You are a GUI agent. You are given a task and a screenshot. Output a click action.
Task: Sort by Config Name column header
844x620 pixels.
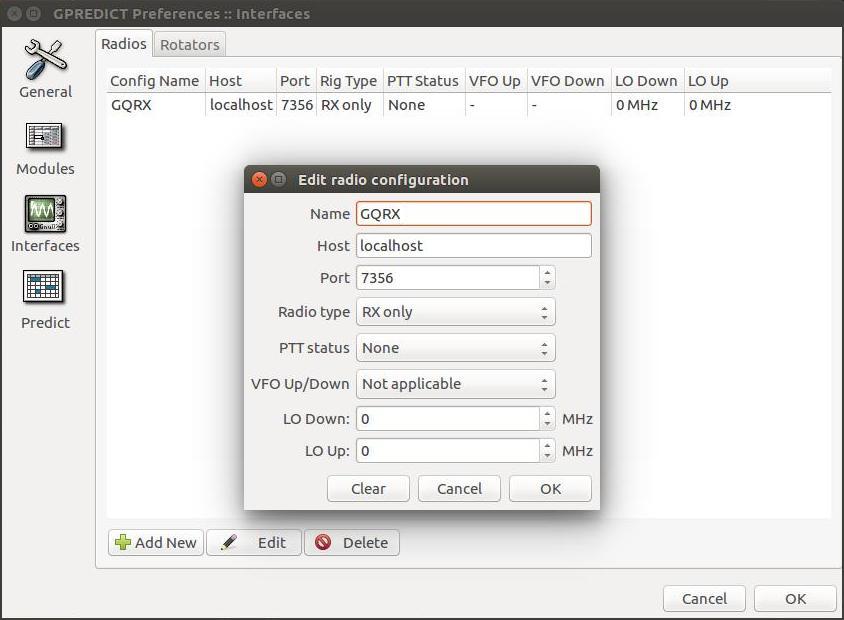click(x=155, y=81)
